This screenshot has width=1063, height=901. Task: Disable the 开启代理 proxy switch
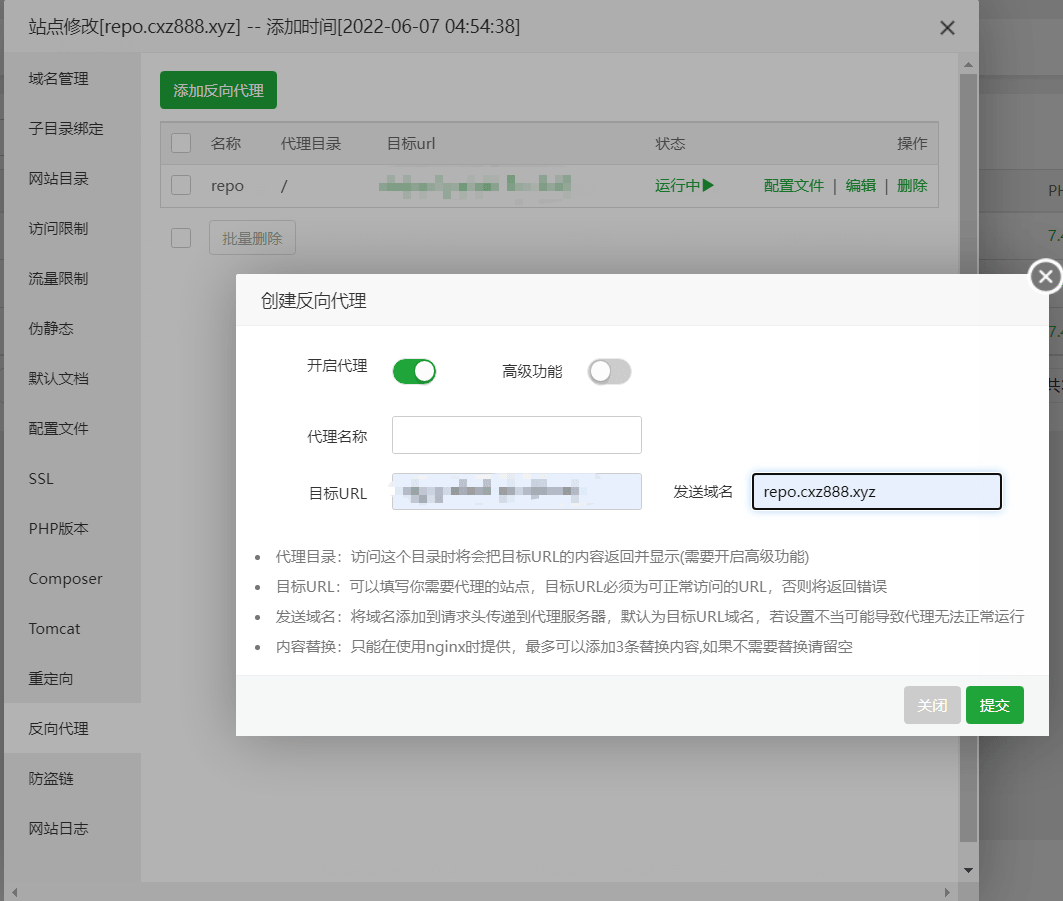point(414,371)
